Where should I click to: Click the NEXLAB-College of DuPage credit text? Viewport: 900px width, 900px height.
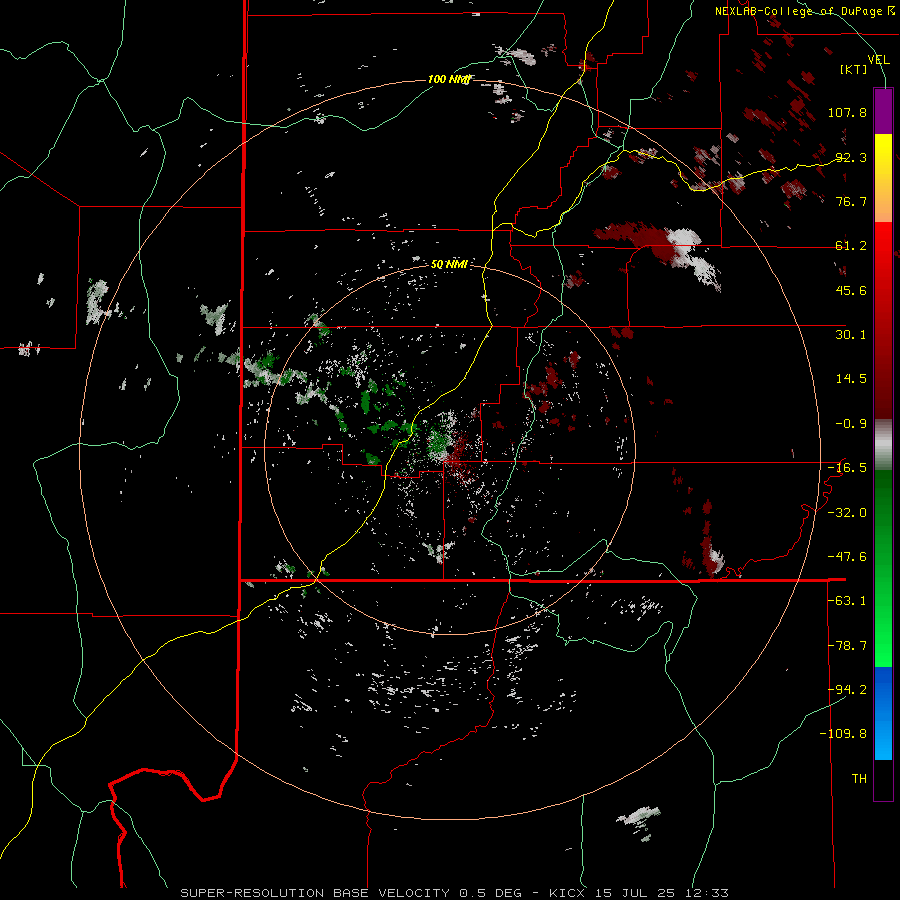tap(805, 11)
